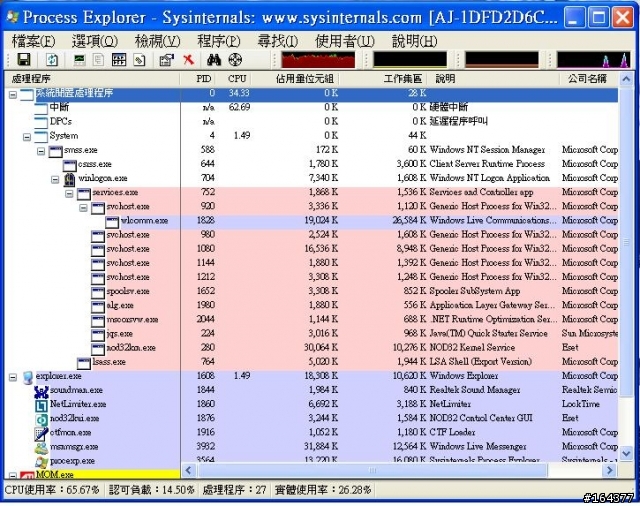Select the alg.exe process row
This screenshot has height=506, width=640.
click(311, 306)
